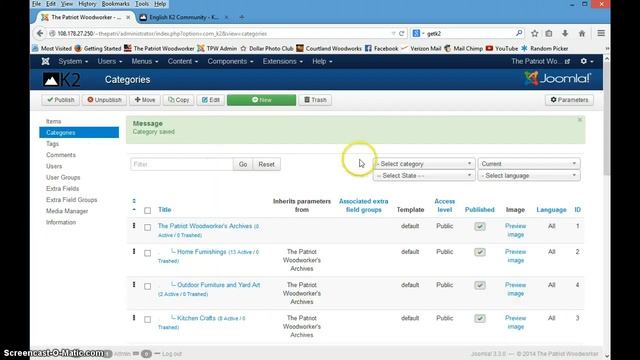The height and width of the screenshot is (360, 640).
Task: Open the Firefox History menu
Action: click(87, 4)
